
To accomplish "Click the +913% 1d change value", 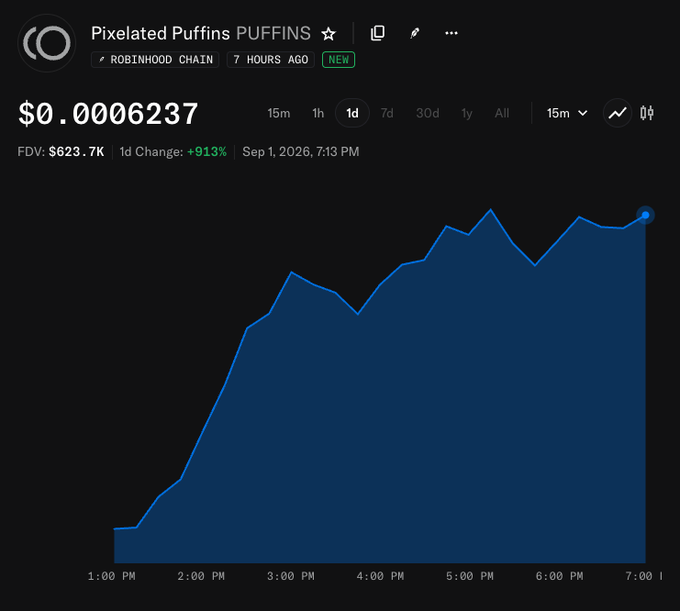I will (x=207, y=152).
